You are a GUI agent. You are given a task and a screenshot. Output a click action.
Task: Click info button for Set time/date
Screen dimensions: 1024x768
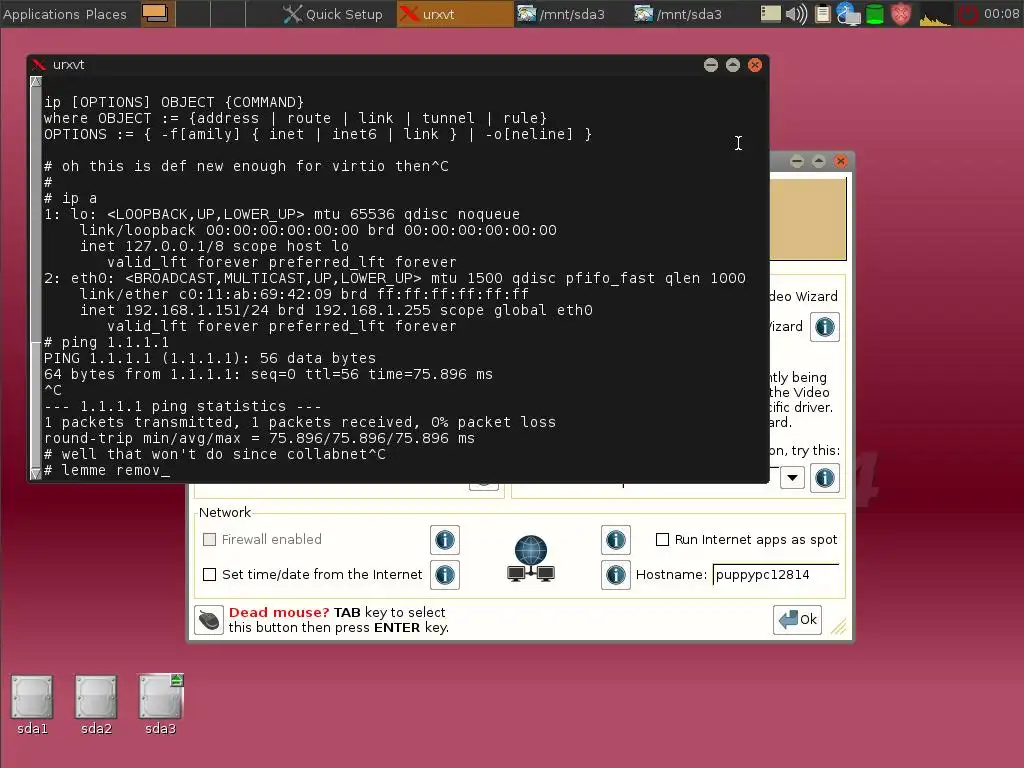pos(445,575)
